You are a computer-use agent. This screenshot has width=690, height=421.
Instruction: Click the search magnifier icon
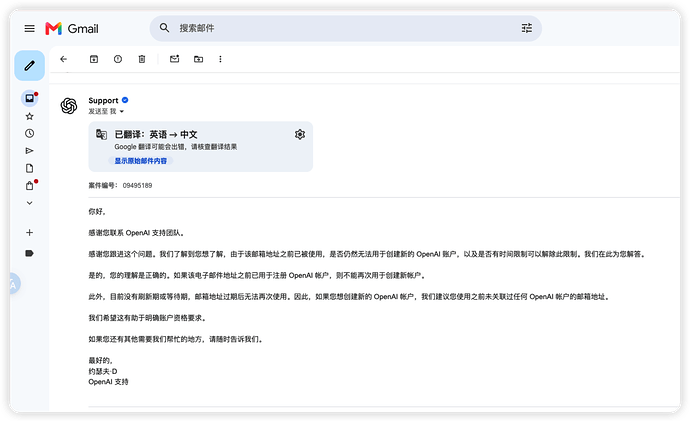164,28
